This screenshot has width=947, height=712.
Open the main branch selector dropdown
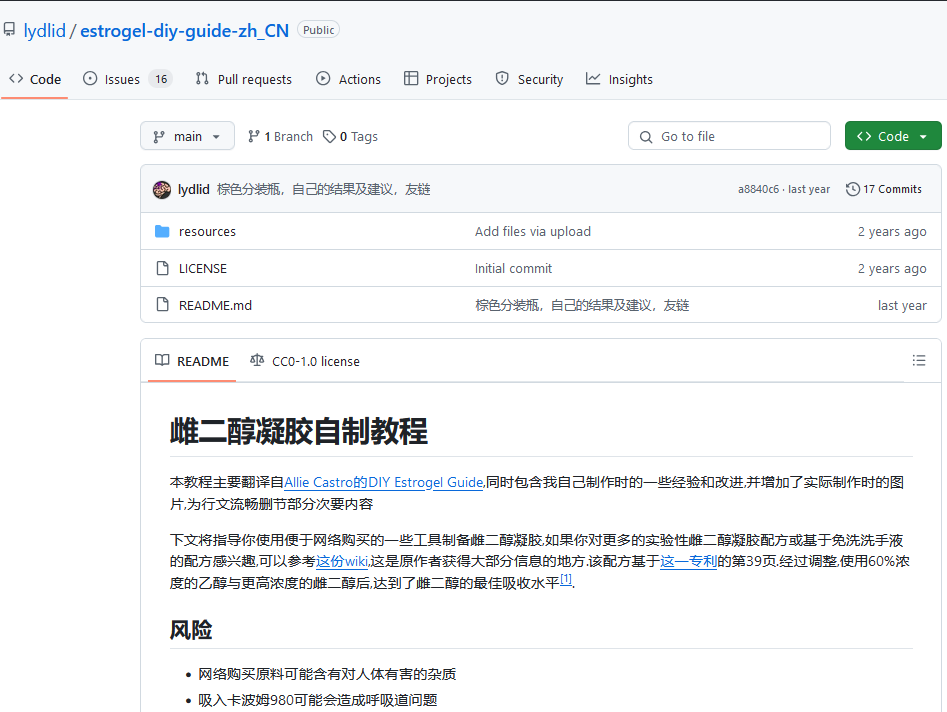187,136
